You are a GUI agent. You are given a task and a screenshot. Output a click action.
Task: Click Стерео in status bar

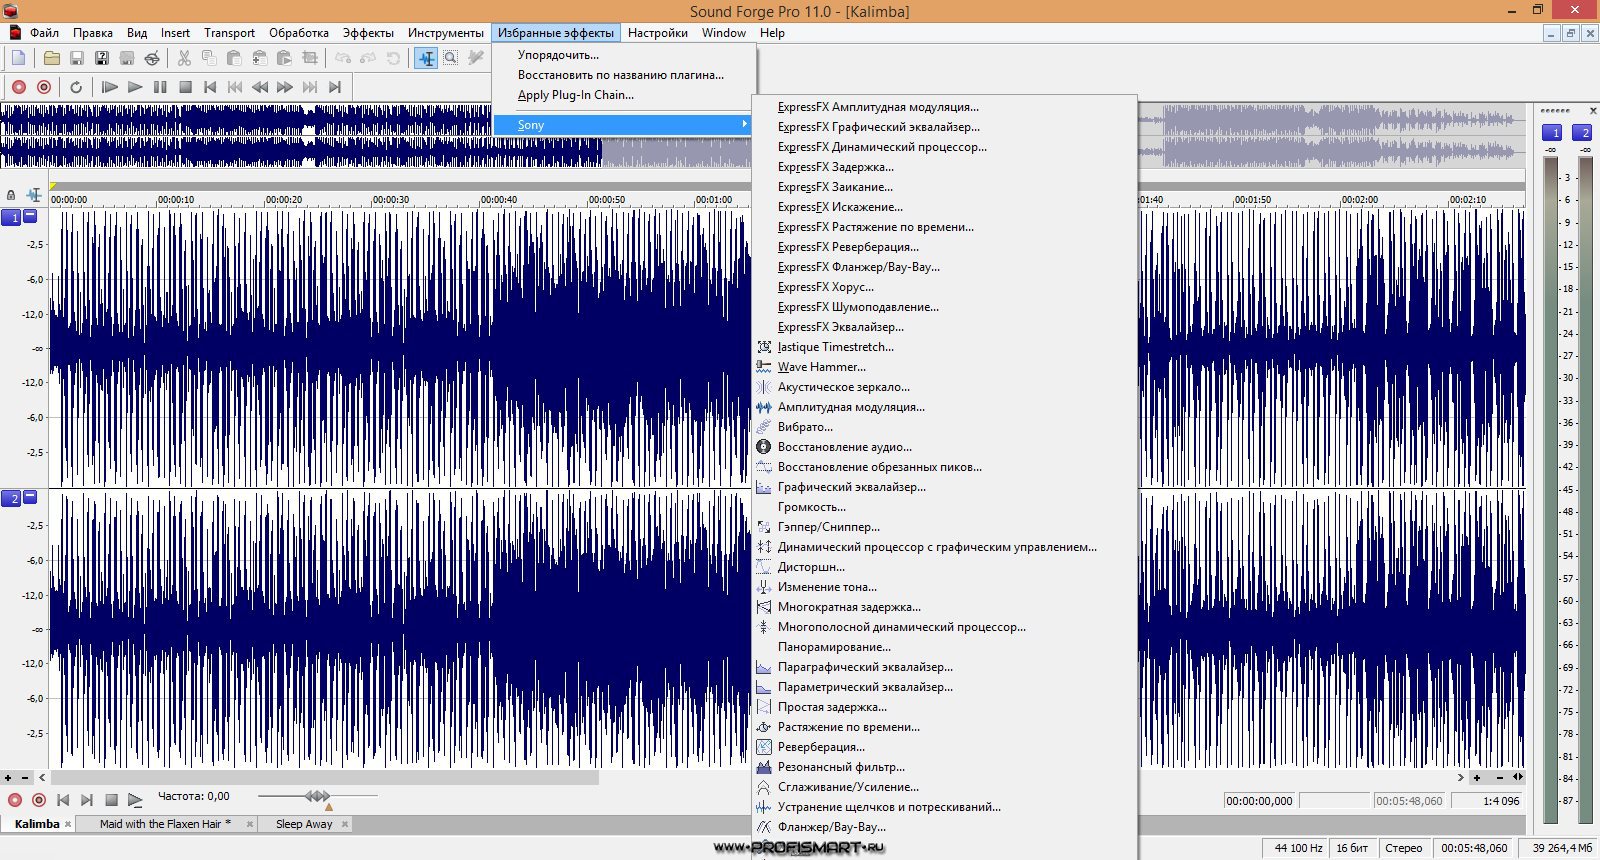coord(1403,848)
